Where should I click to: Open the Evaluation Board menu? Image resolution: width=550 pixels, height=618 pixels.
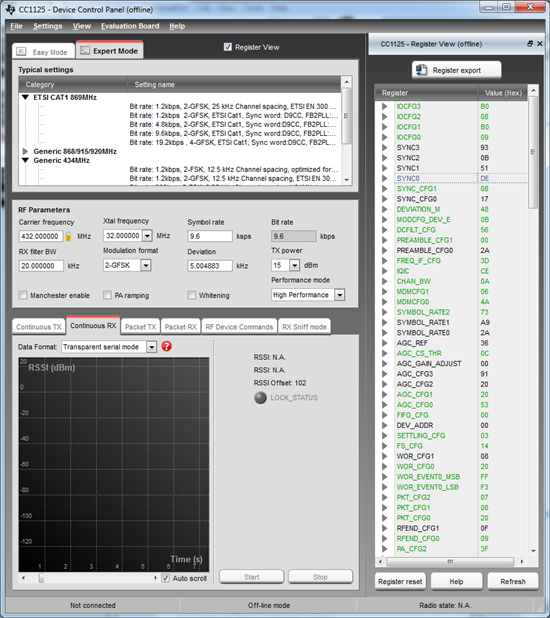pos(130,26)
